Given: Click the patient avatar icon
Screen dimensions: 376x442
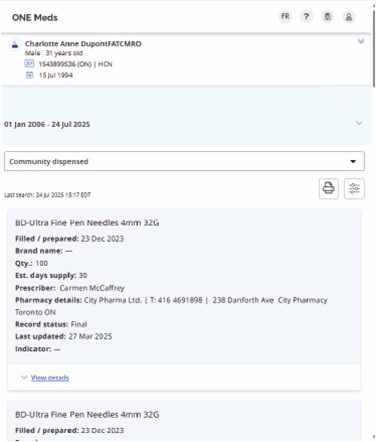Looking at the screenshot, I should [15, 44].
